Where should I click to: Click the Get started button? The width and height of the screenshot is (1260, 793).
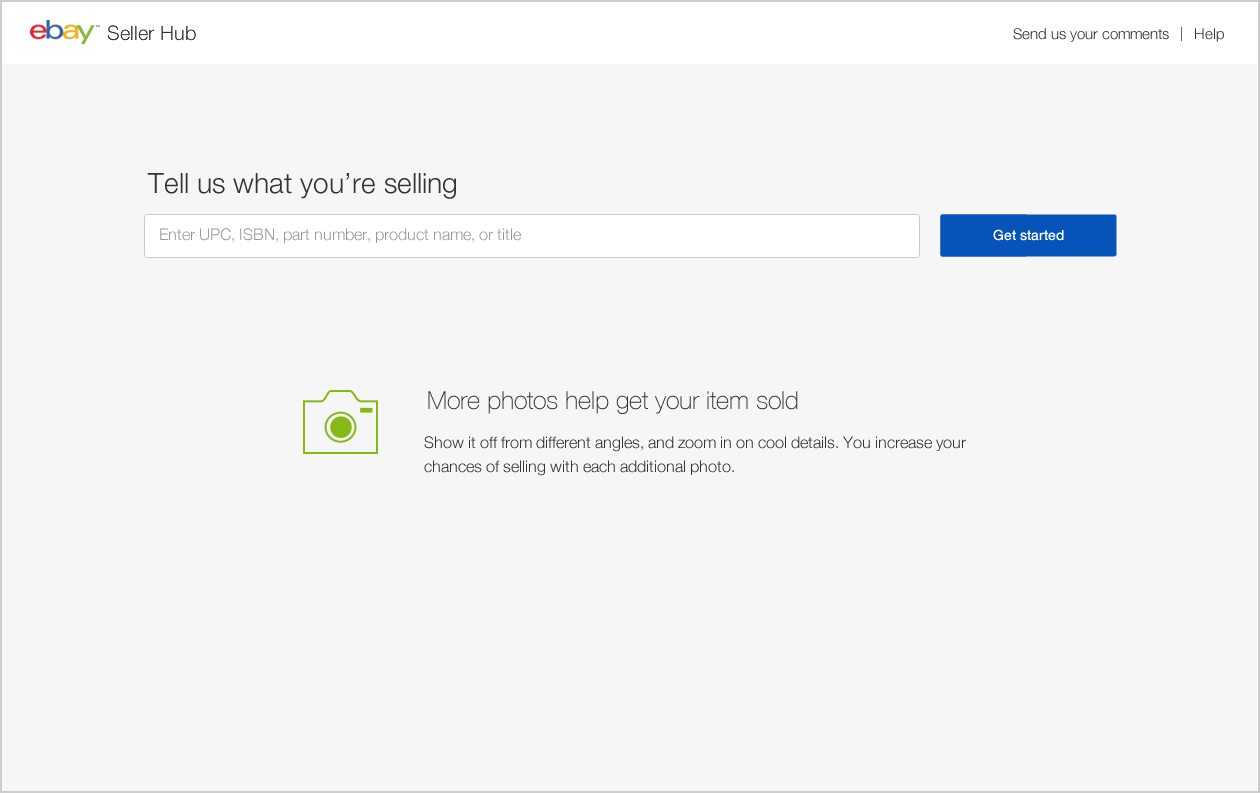(x=1028, y=236)
